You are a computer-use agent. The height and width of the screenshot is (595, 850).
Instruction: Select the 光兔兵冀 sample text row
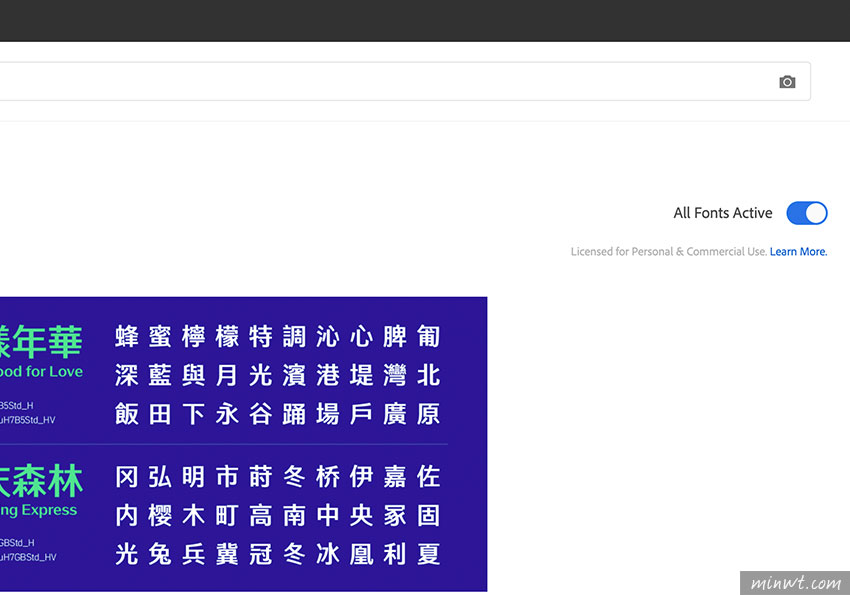pyautogui.click(x=277, y=554)
